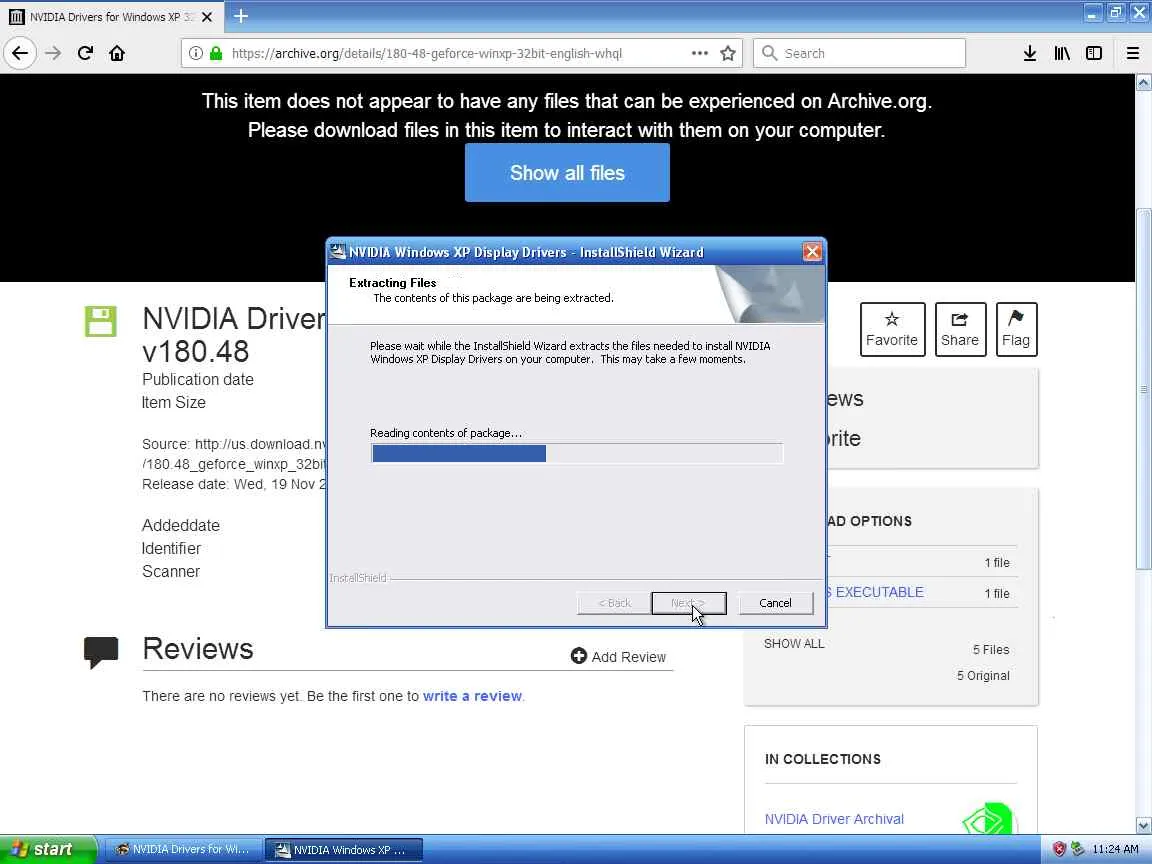Open site information icon in address bar

point(195,53)
